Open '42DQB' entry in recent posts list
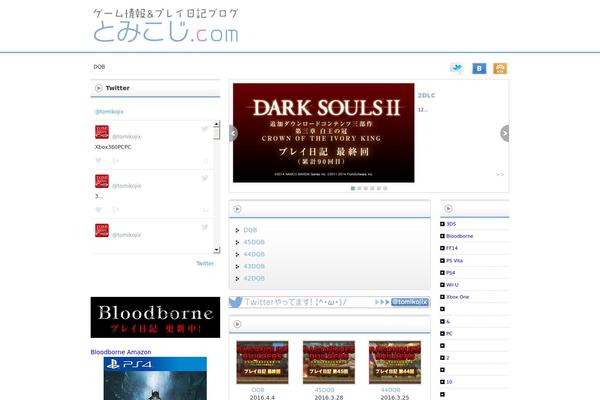 tap(254, 279)
